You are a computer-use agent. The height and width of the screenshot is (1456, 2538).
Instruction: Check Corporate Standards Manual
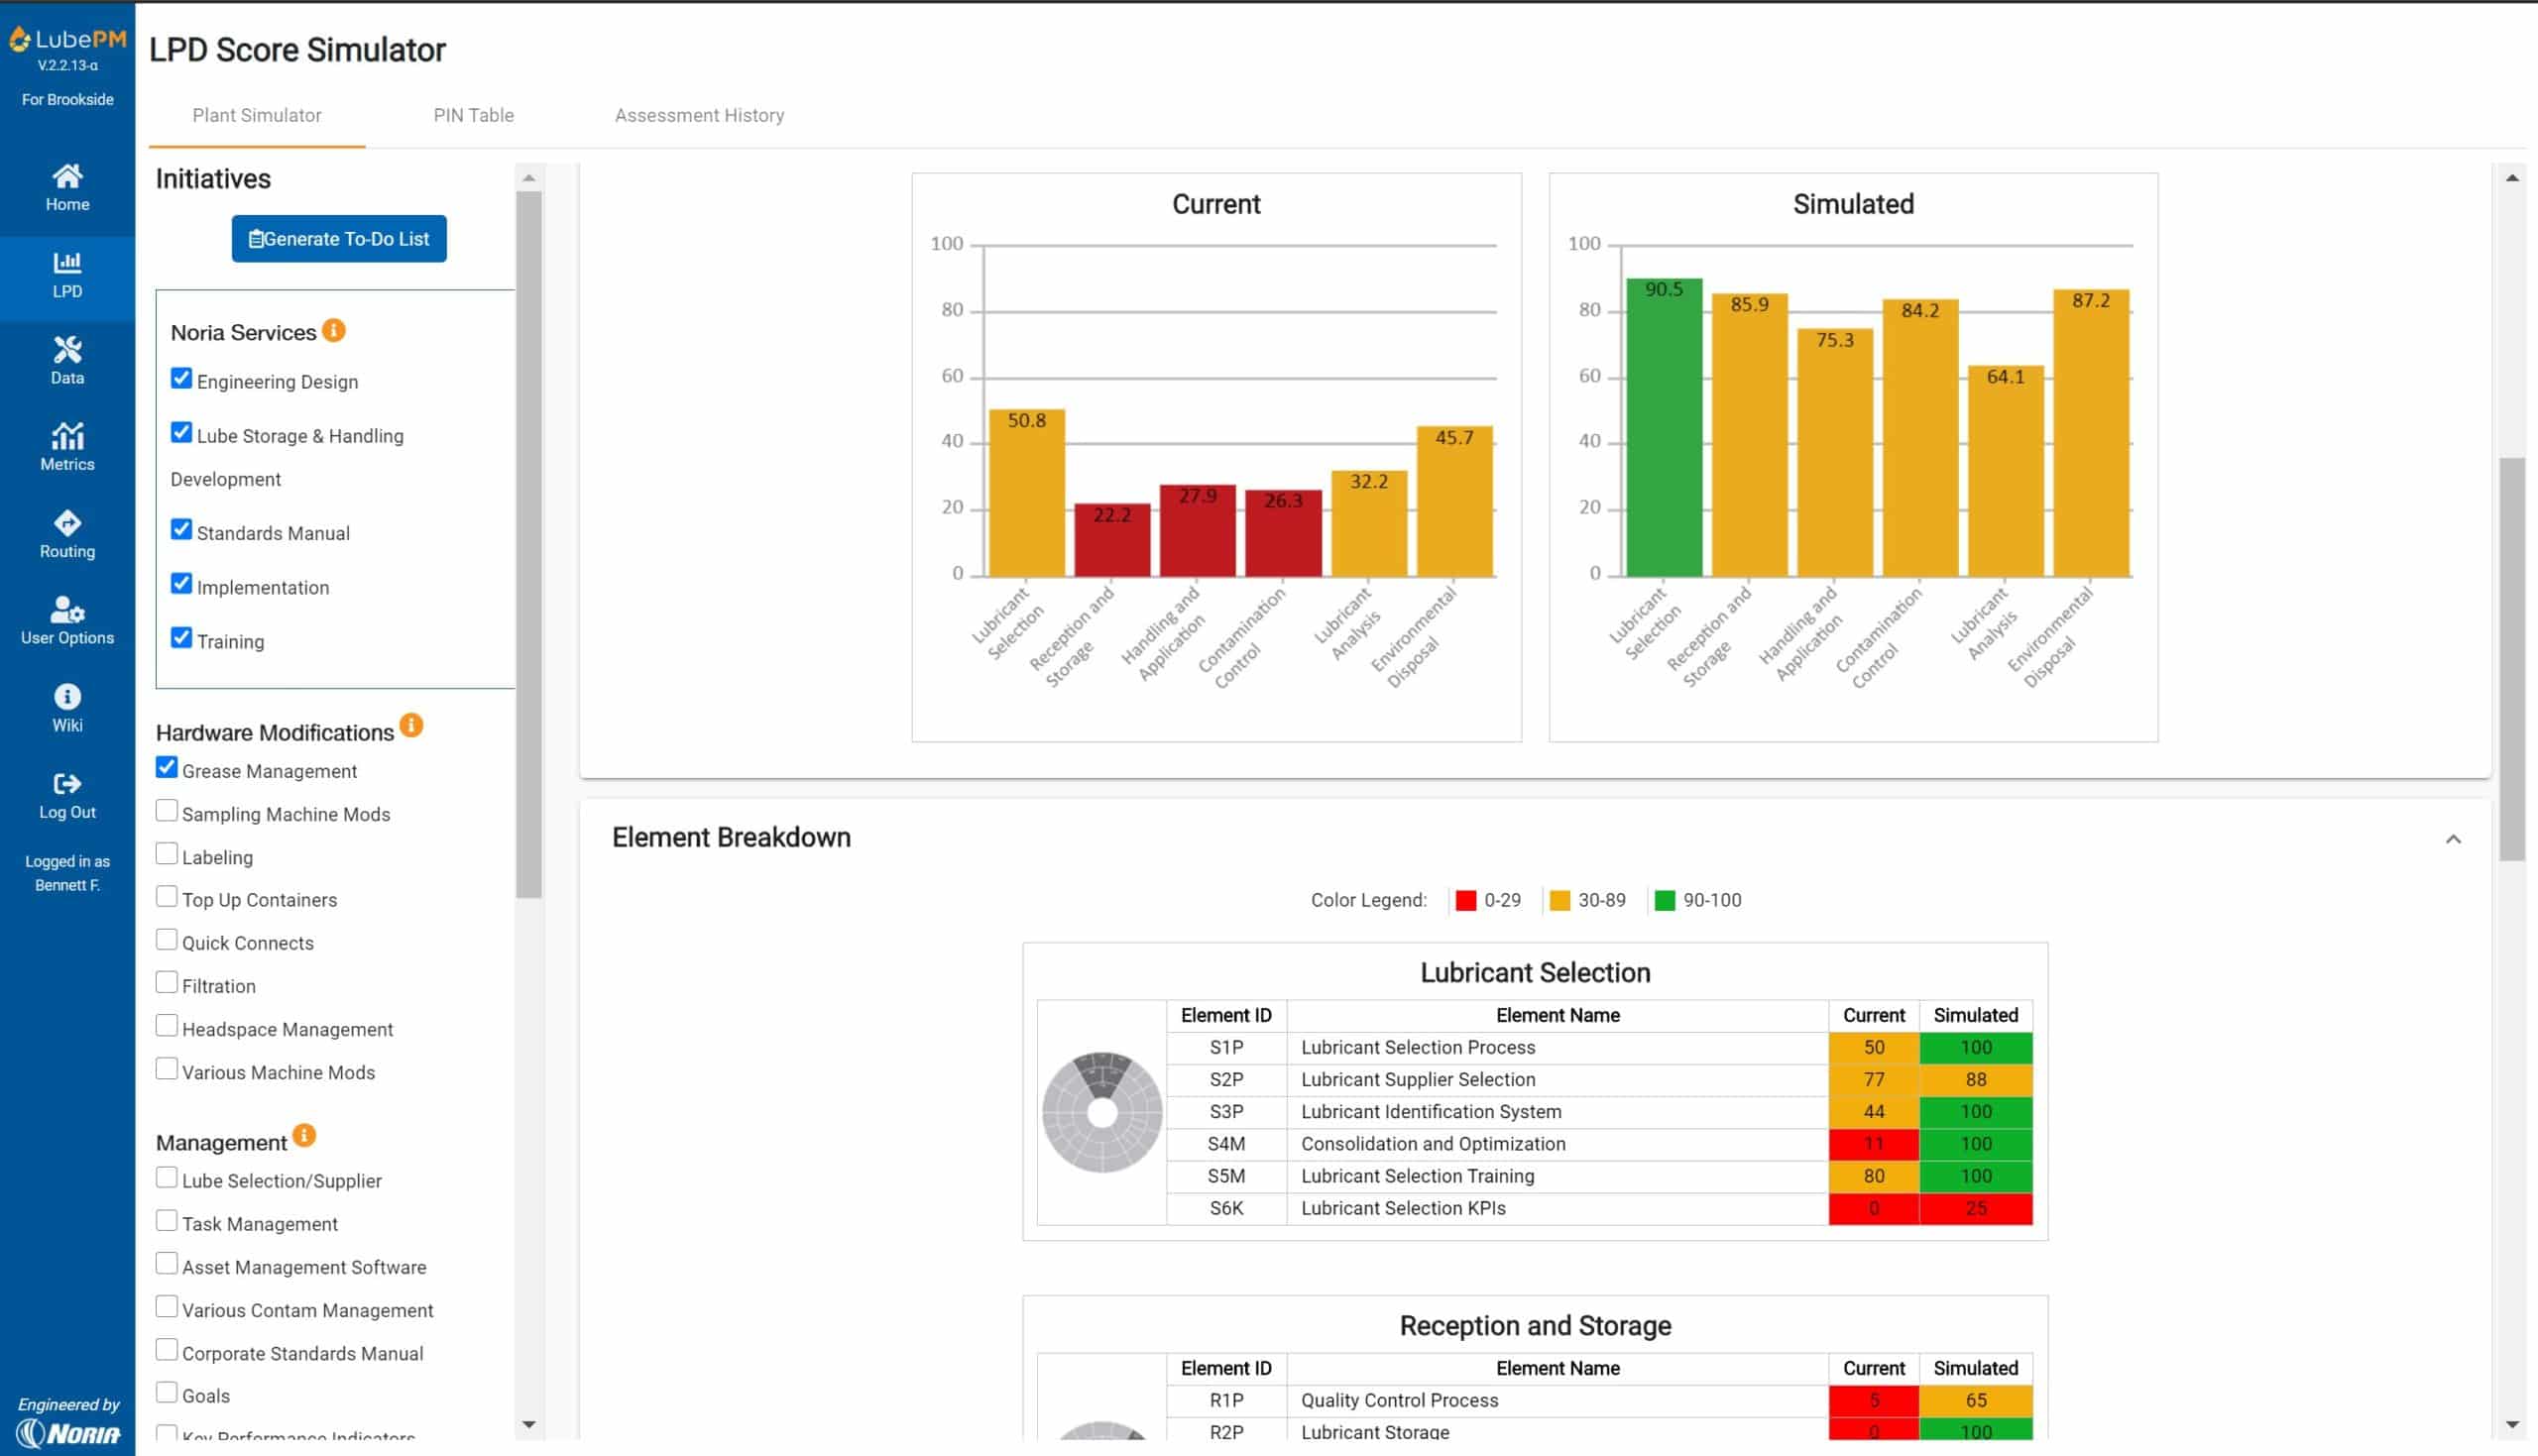(167, 1349)
